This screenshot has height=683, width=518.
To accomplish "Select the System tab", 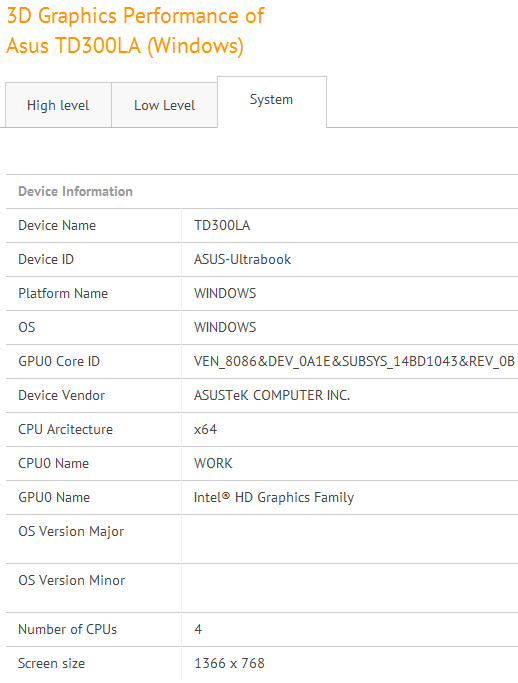I will 271,100.
